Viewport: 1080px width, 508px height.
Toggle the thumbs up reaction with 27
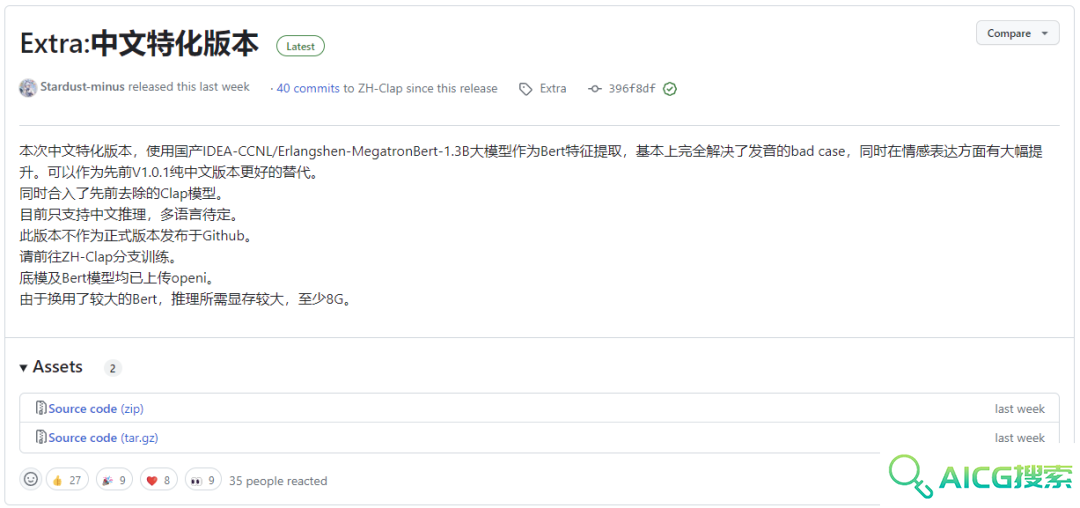click(68, 480)
